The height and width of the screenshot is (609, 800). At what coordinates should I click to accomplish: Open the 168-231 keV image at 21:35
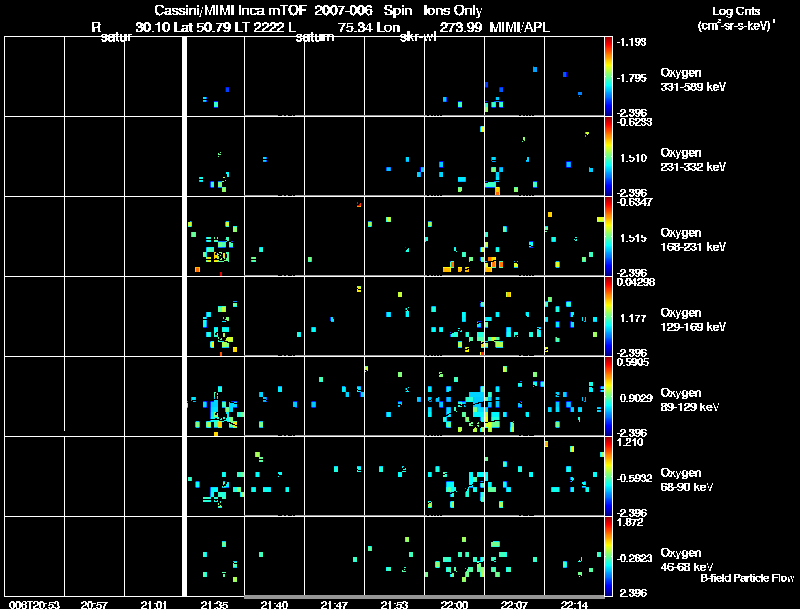[x=214, y=237]
